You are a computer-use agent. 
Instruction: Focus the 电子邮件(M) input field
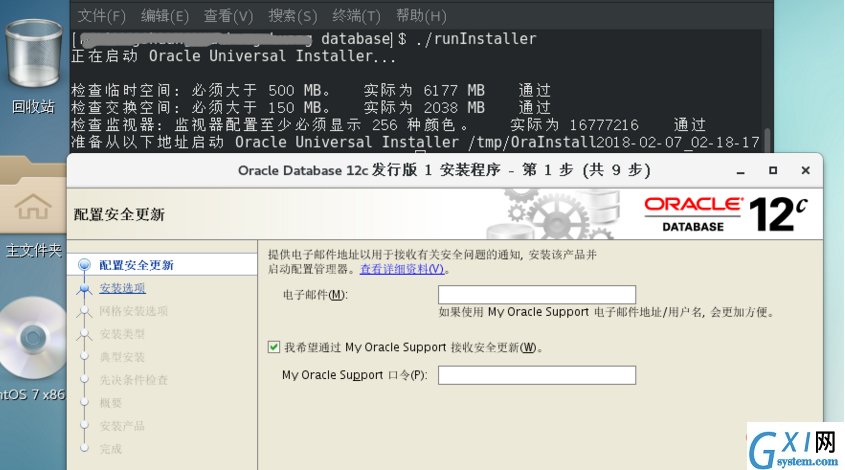537,295
